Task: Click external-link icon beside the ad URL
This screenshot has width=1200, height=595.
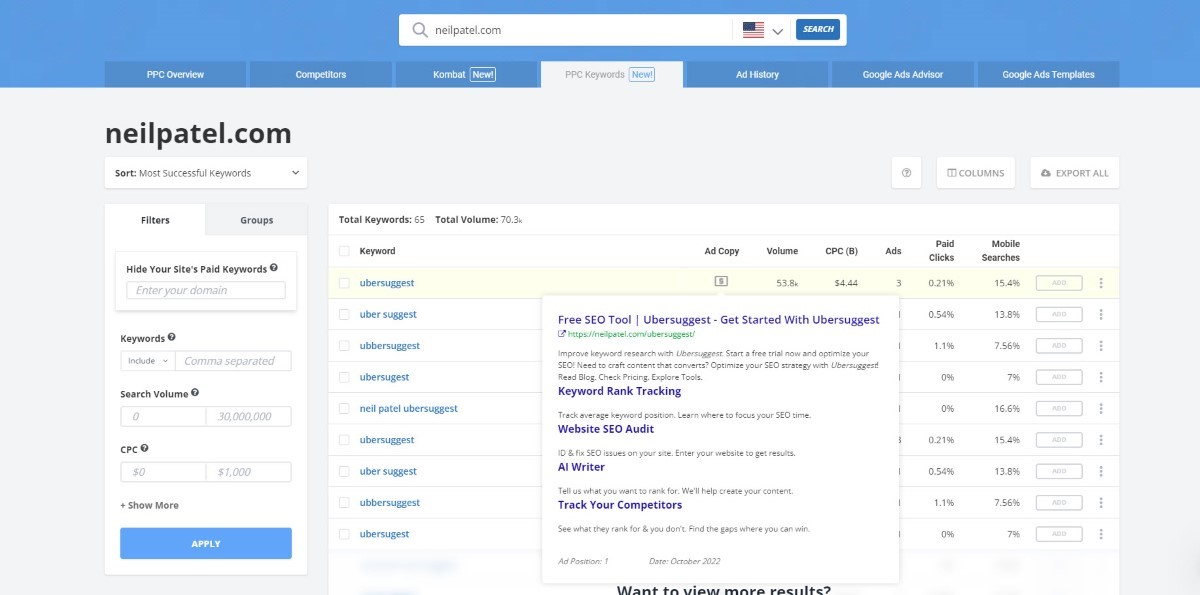Action: click(x=562, y=334)
